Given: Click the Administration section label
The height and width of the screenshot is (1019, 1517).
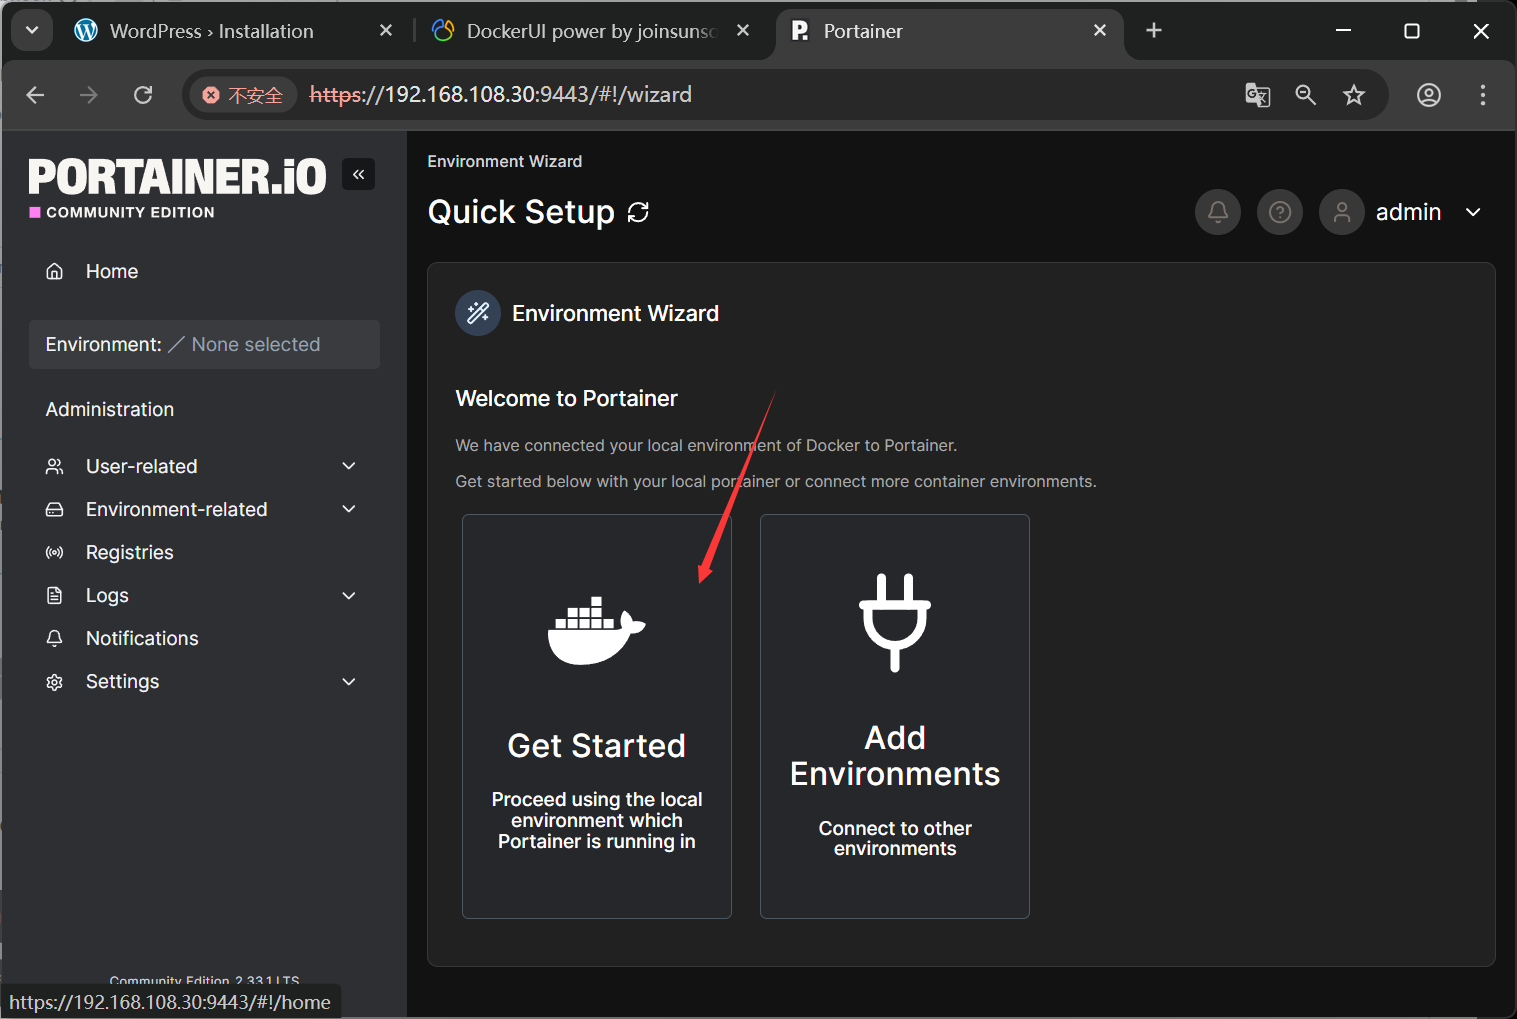Looking at the screenshot, I should tap(110, 409).
